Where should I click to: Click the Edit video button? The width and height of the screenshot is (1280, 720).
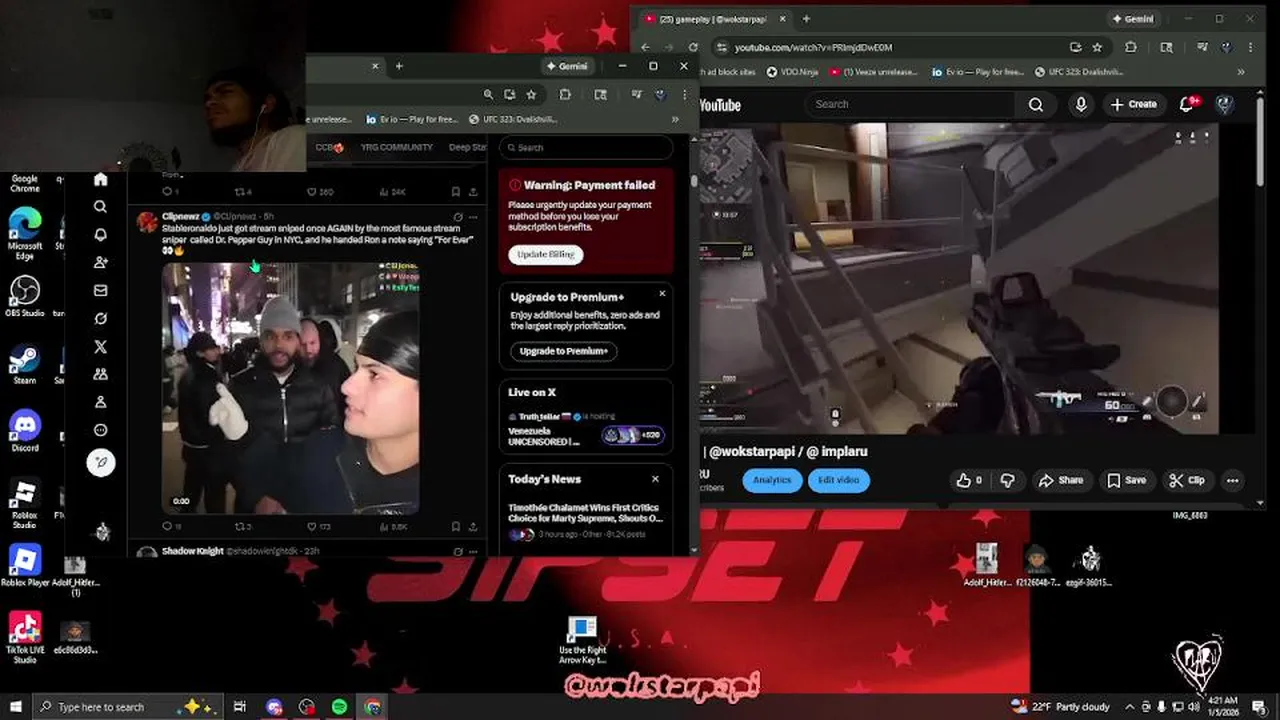[x=838, y=480]
